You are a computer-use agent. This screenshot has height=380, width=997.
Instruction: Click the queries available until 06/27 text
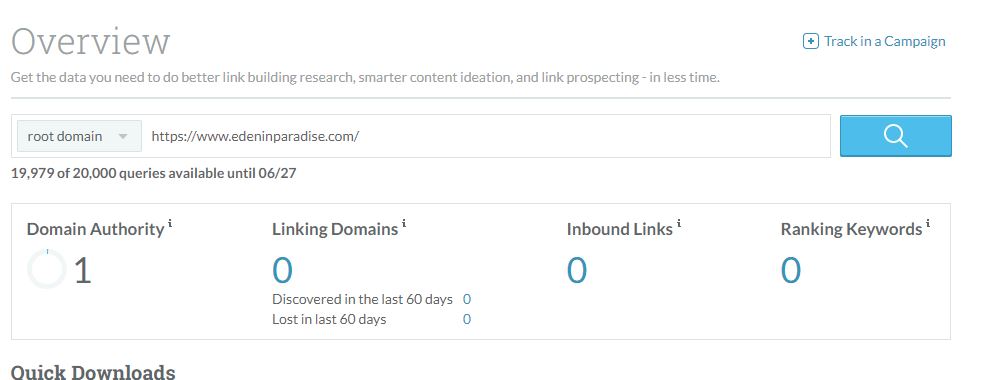click(x=153, y=173)
